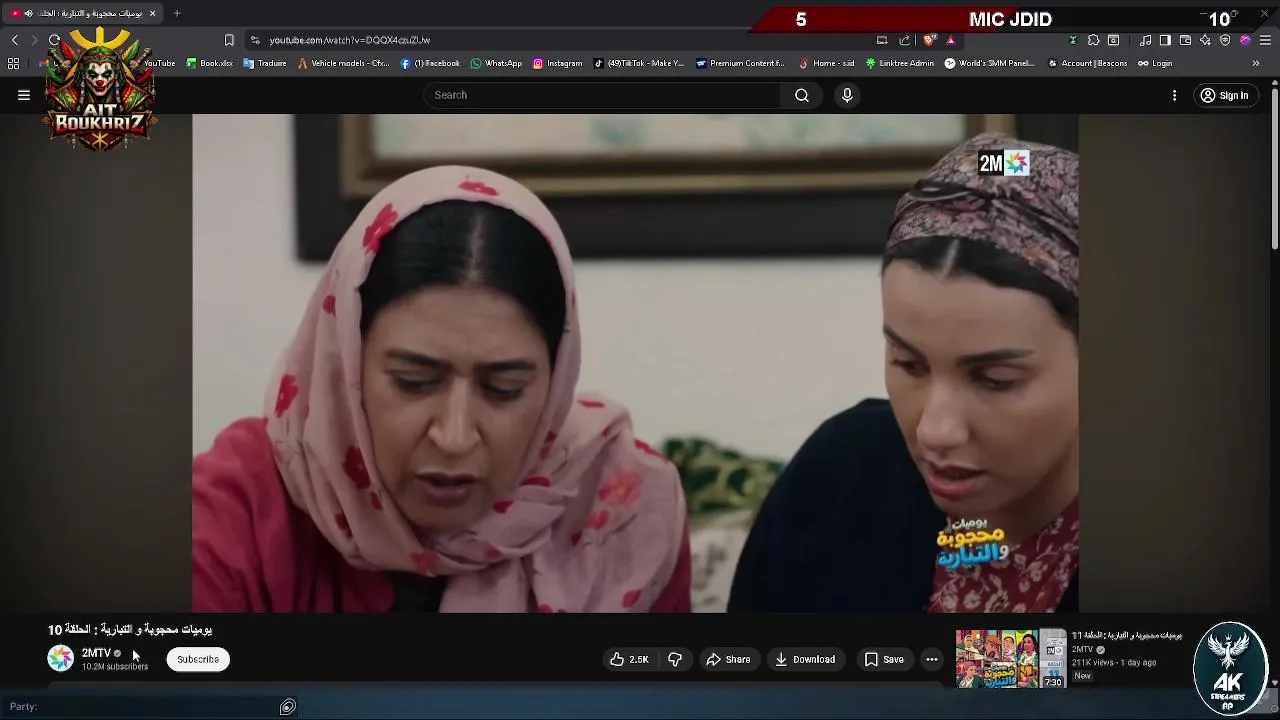
Task: Open more actions ellipsis under the video
Action: point(932,659)
